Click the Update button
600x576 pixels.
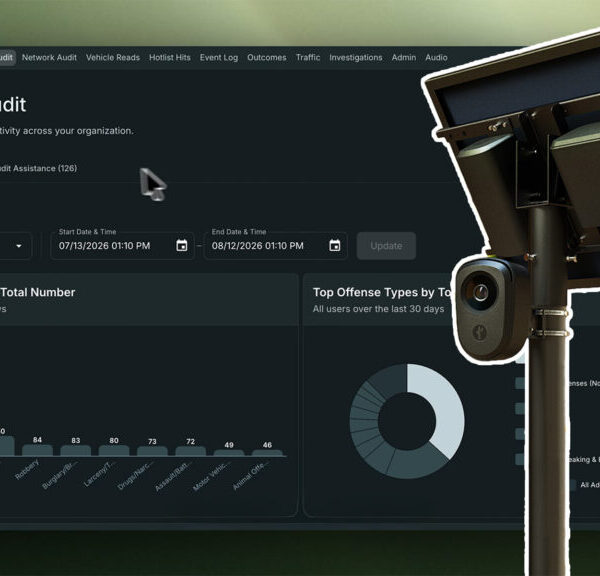pyautogui.click(x=386, y=246)
